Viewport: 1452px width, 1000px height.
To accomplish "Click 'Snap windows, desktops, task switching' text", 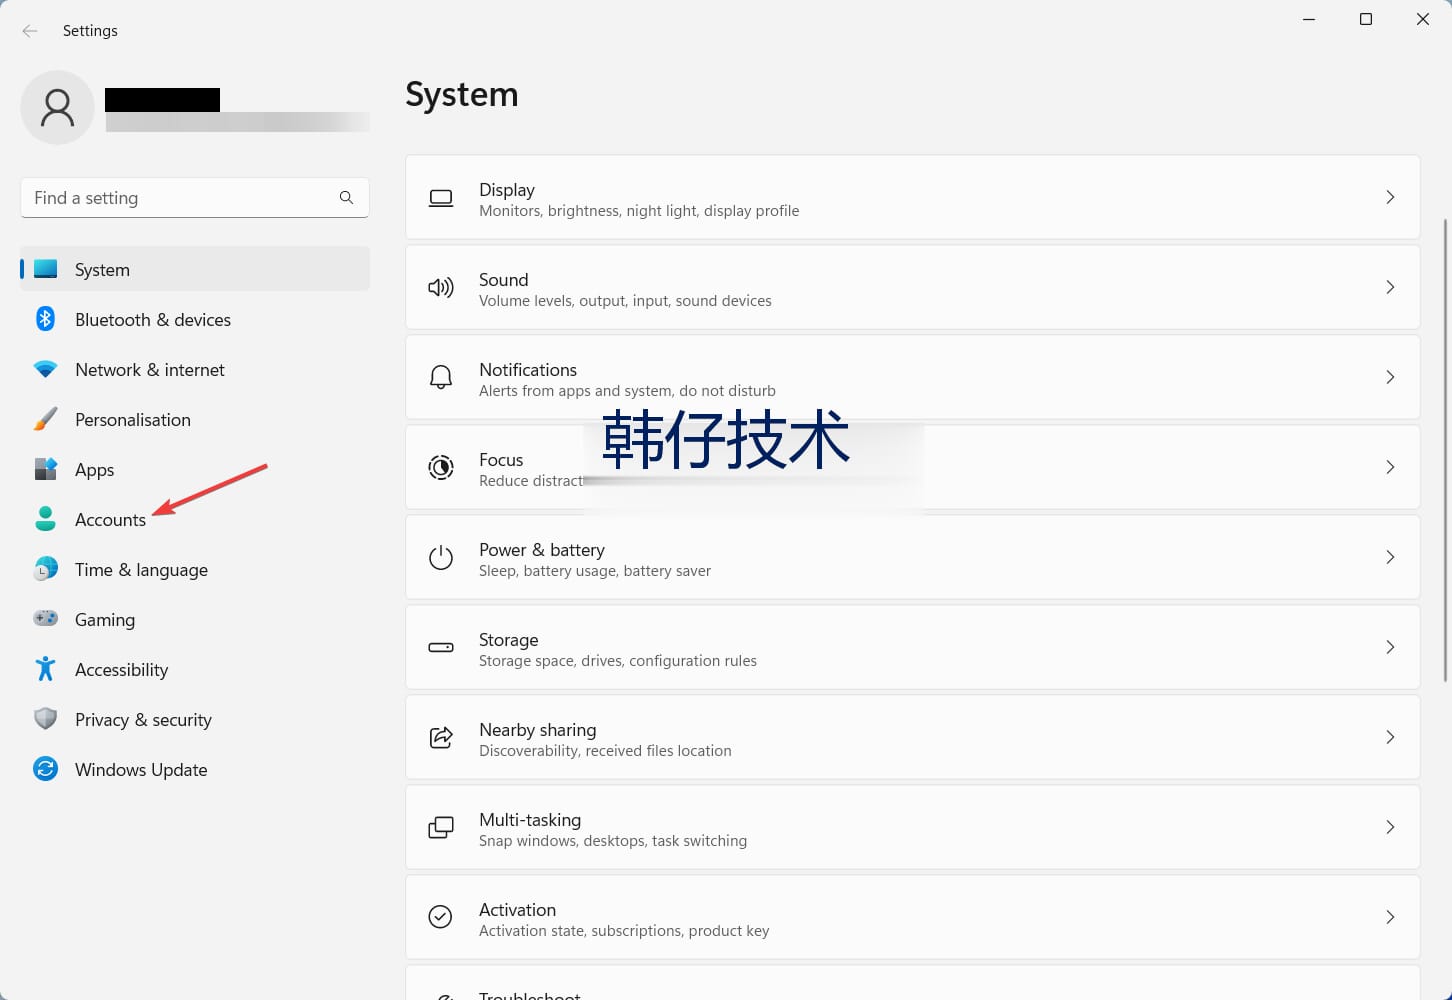I will tap(613, 841).
